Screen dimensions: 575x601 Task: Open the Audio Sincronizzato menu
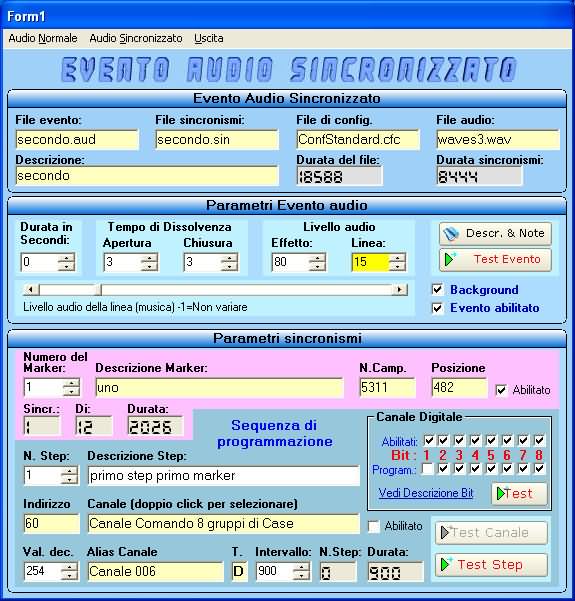coord(136,38)
